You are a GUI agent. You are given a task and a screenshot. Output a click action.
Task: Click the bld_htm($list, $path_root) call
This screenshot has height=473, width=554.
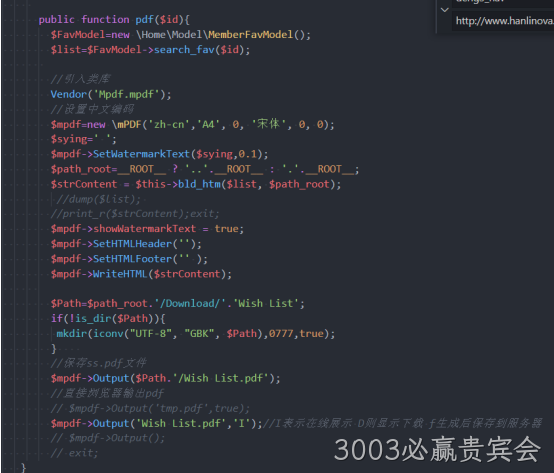point(256,184)
